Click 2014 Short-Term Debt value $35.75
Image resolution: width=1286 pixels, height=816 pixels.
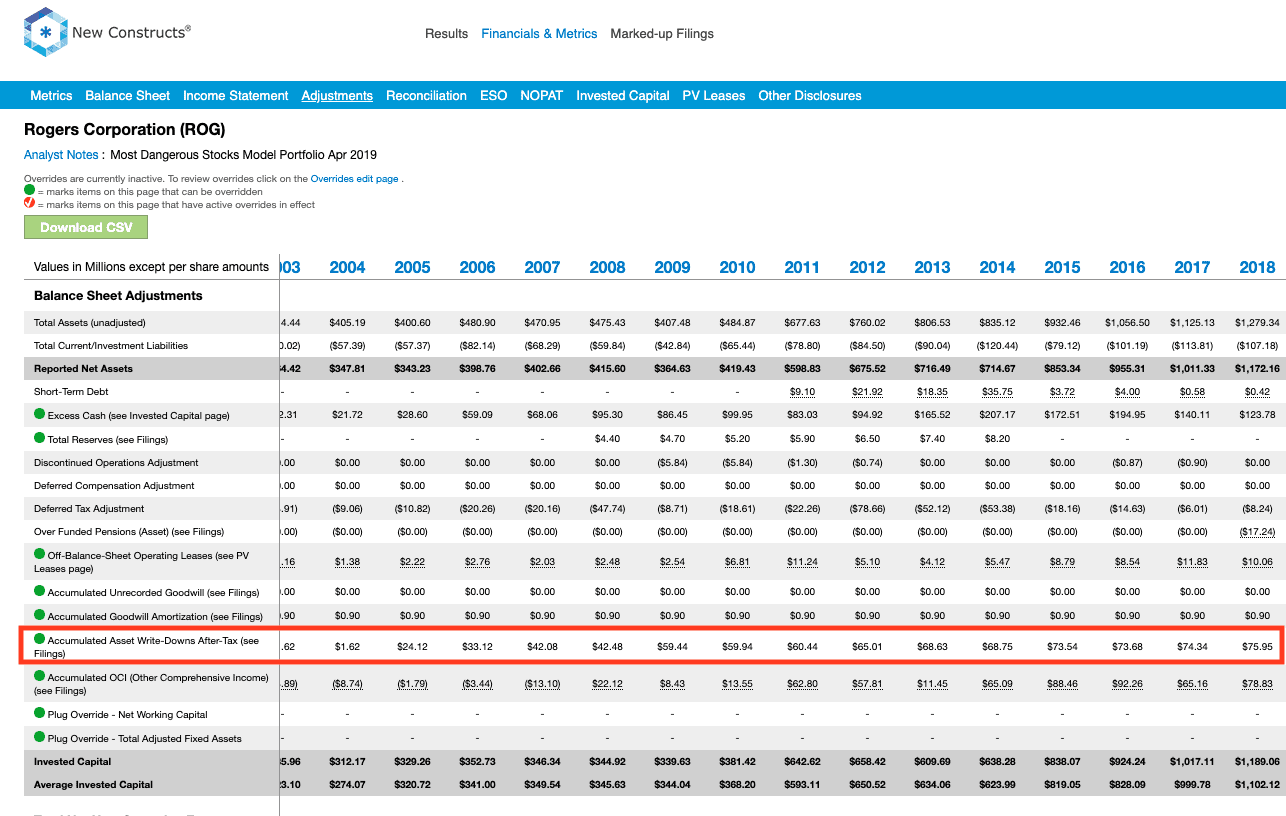coord(997,392)
